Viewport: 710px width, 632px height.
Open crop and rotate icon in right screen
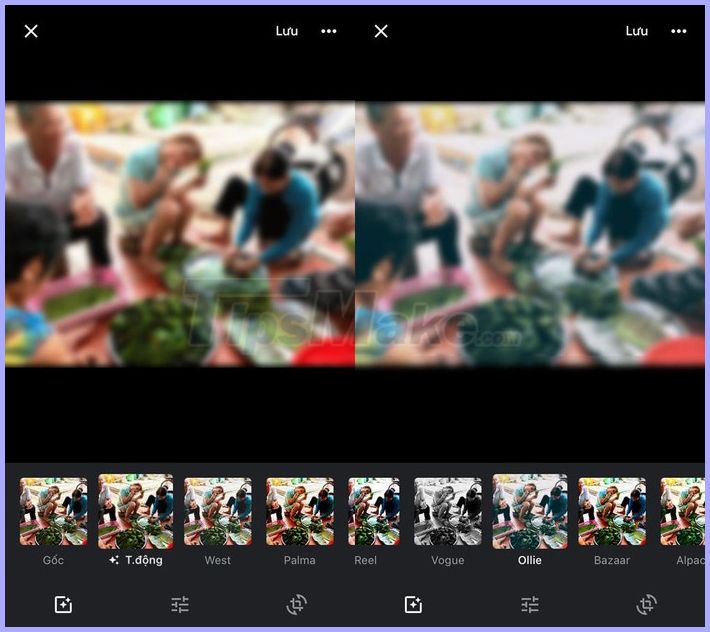(x=647, y=604)
